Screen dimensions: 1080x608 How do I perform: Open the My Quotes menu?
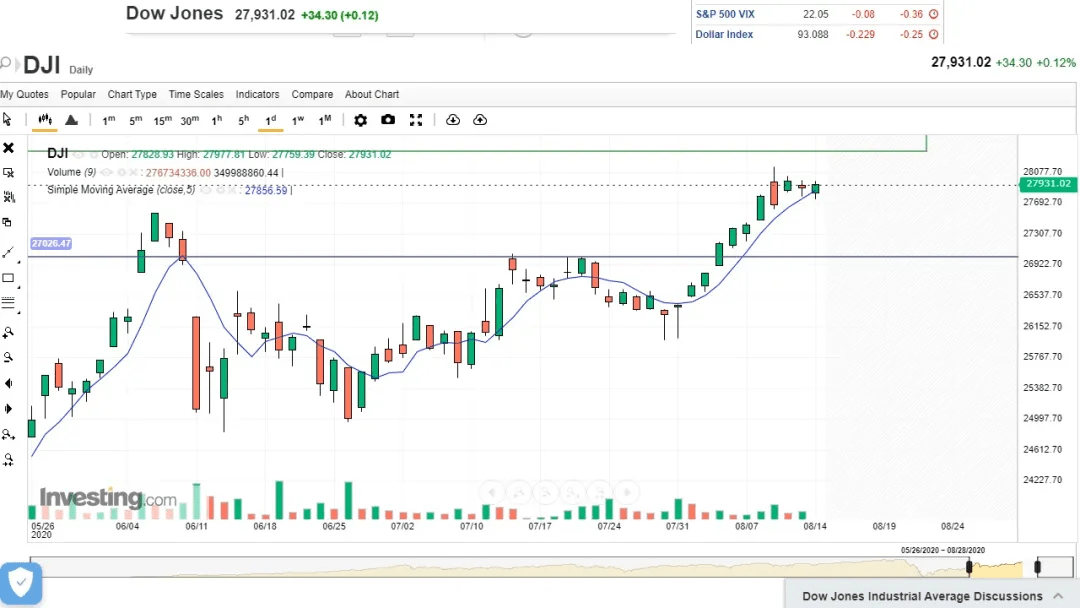24,94
